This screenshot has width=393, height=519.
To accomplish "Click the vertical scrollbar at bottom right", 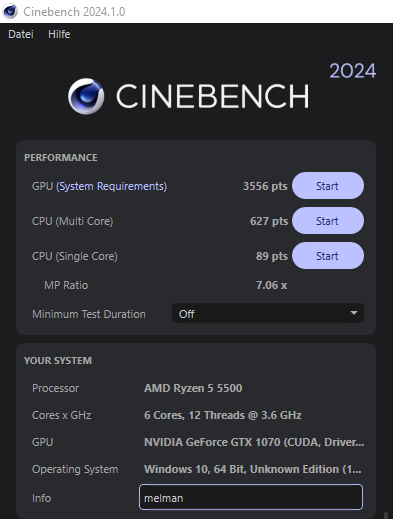I will click(x=386, y=515).
